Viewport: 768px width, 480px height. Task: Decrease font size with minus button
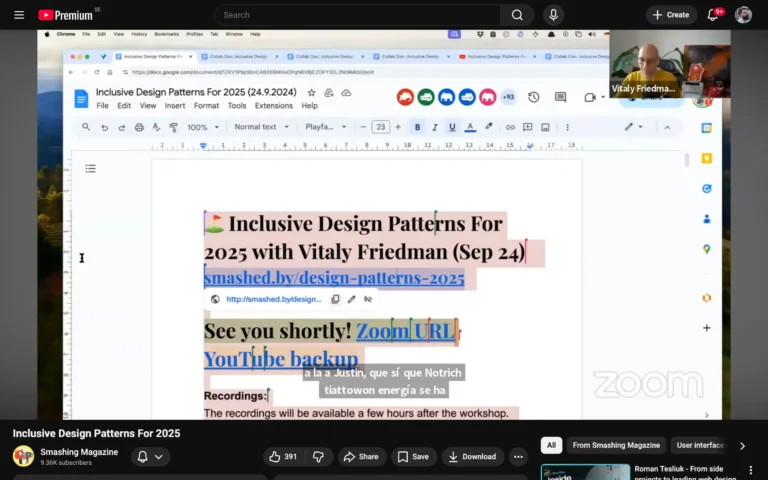coord(363,127)
